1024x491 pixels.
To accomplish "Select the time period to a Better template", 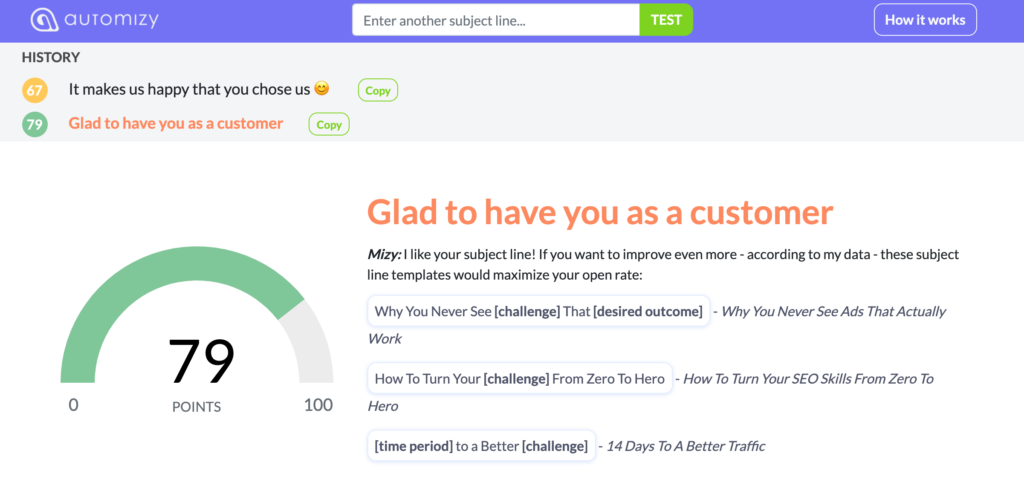I will pos(481,446).
